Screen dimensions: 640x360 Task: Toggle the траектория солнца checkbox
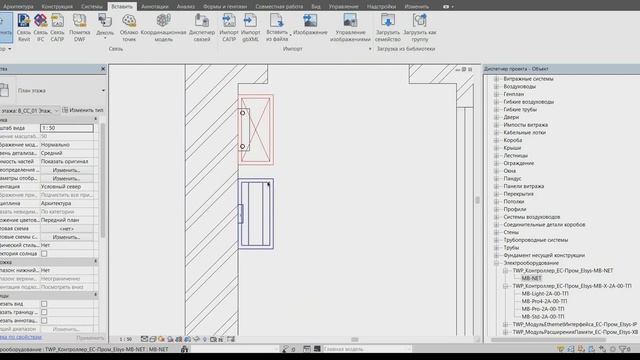coord(44,253)
